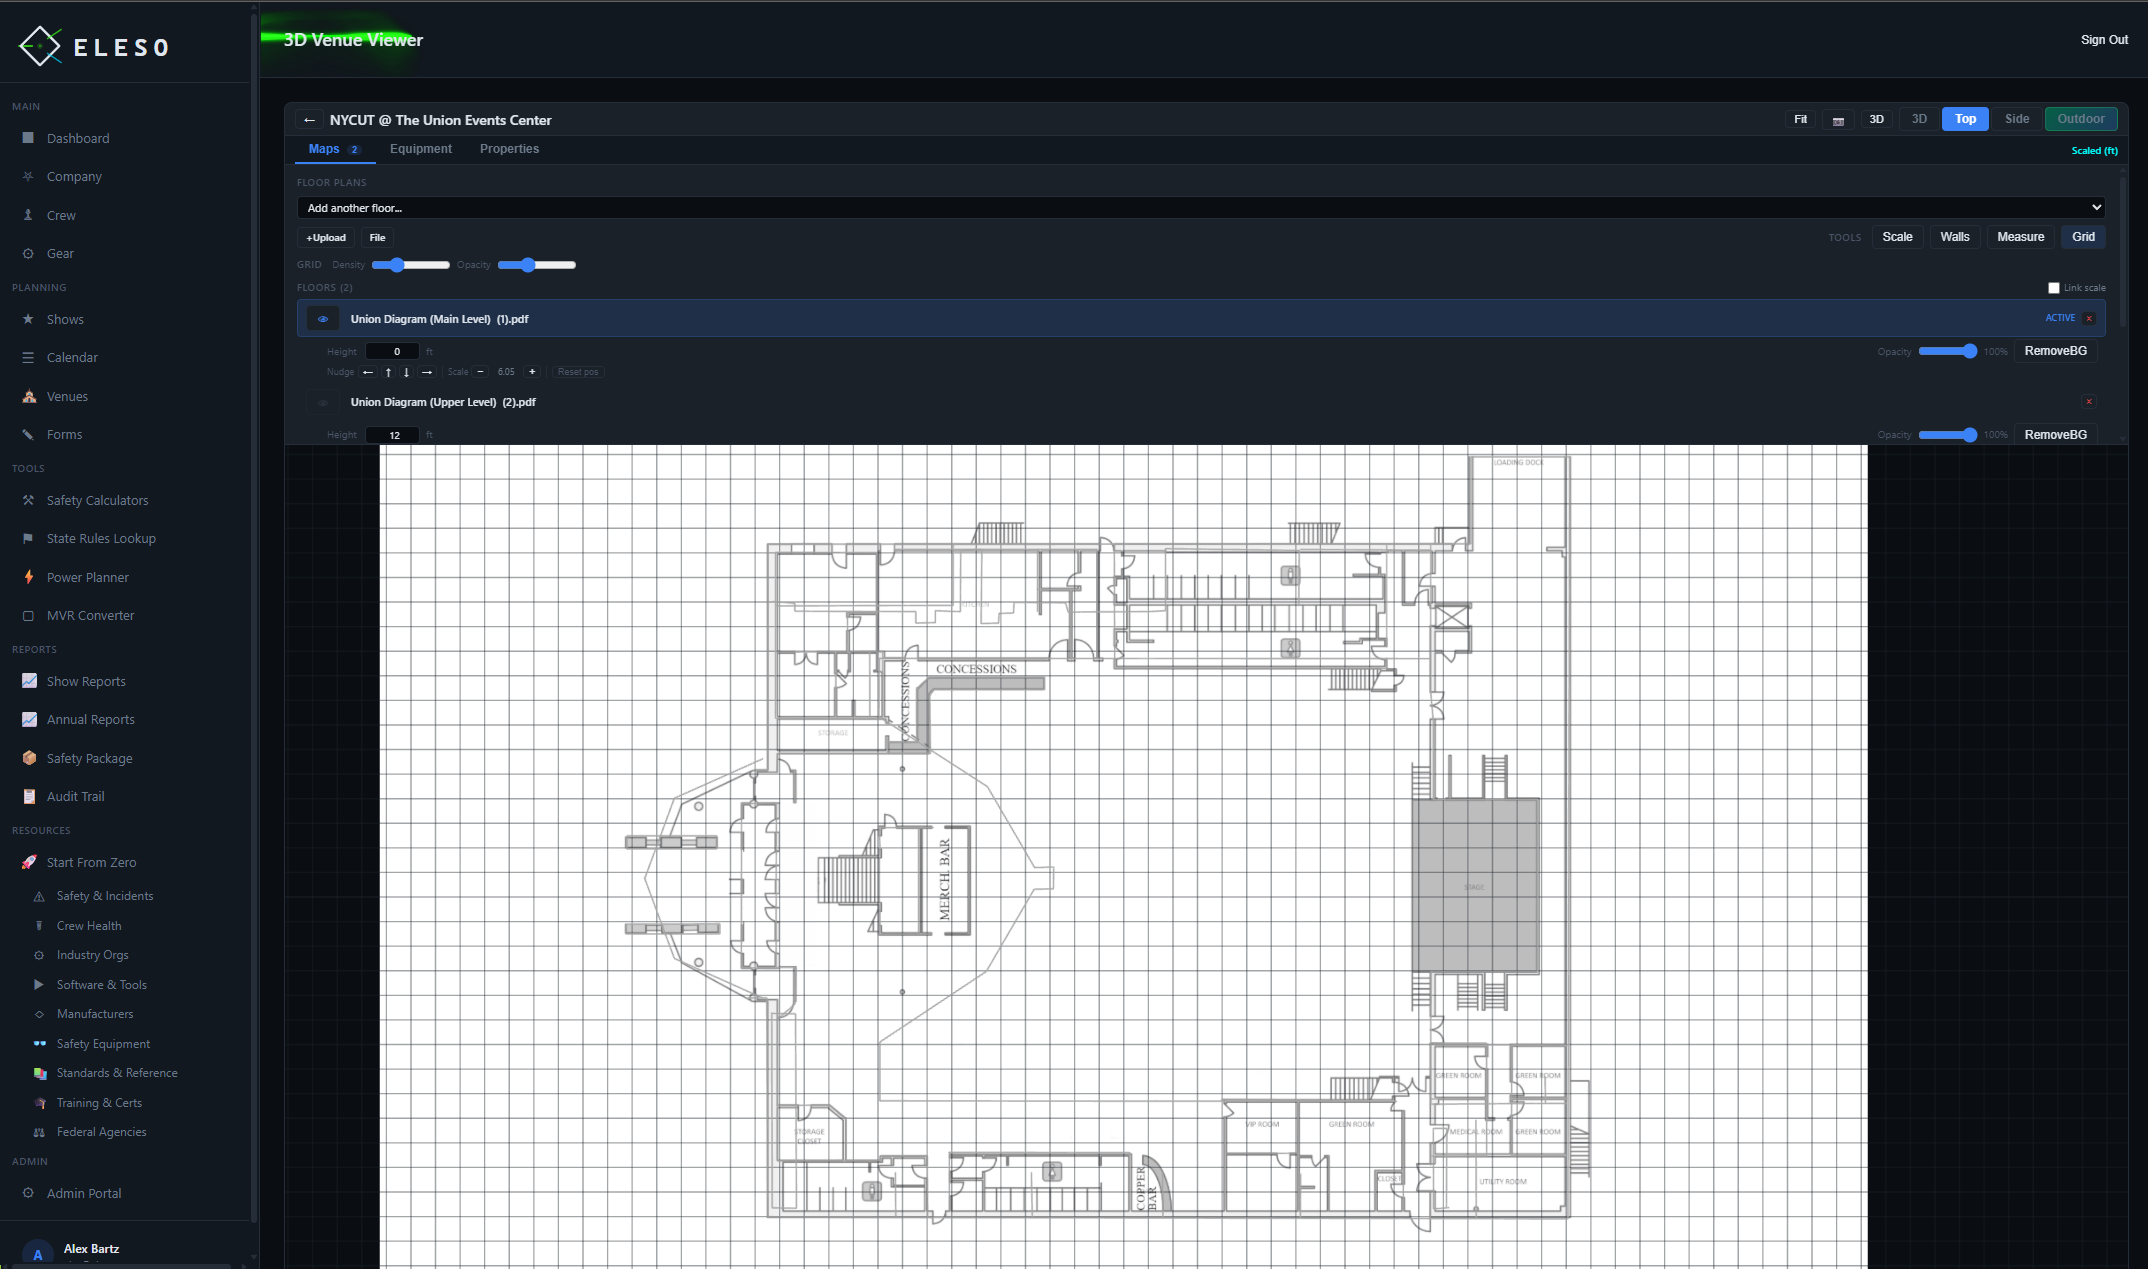Open the keyboard shortcuts icon next to Fit

(x=1838, y=119)
